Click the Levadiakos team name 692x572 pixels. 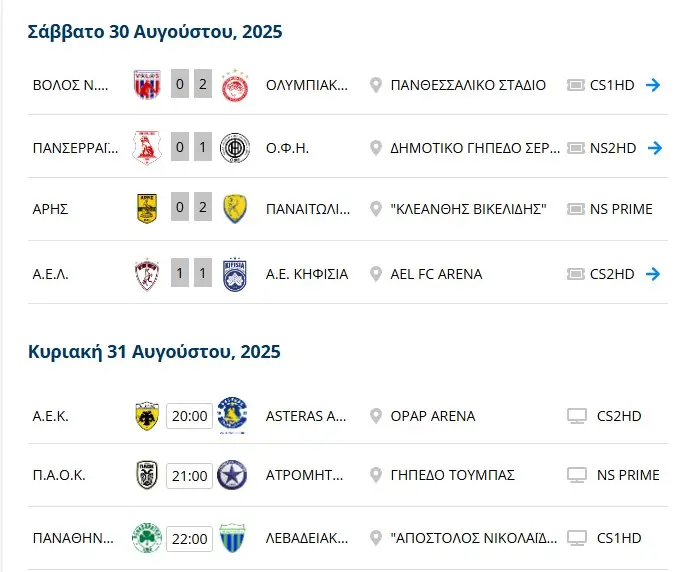click(x=307, y=539)
